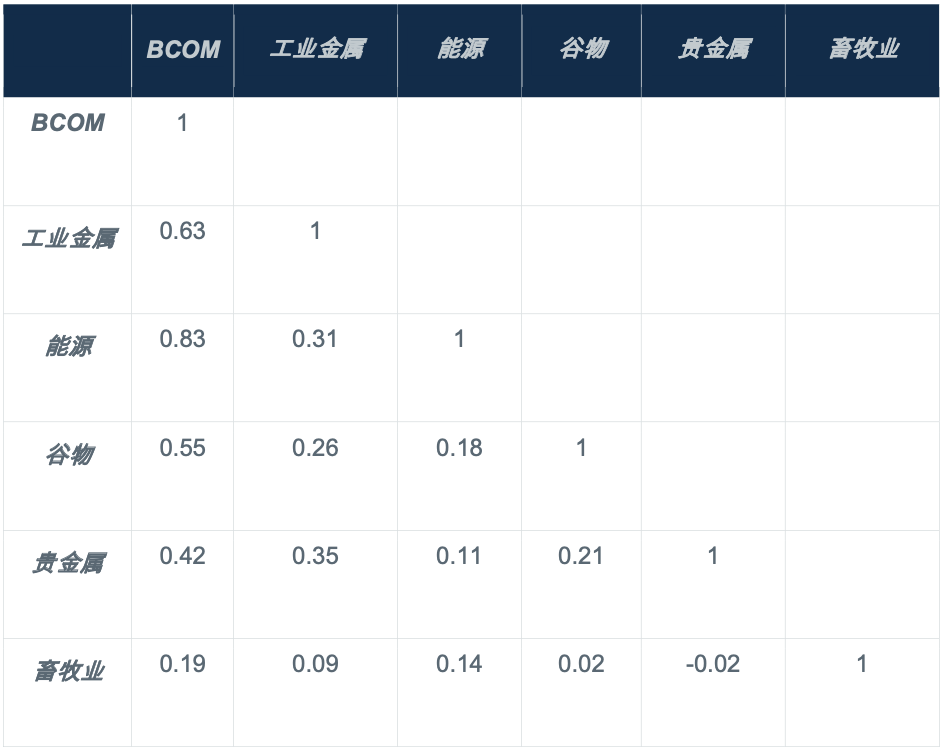Click the 贵金属 column header
946x752 pixels.
[713, 50]
